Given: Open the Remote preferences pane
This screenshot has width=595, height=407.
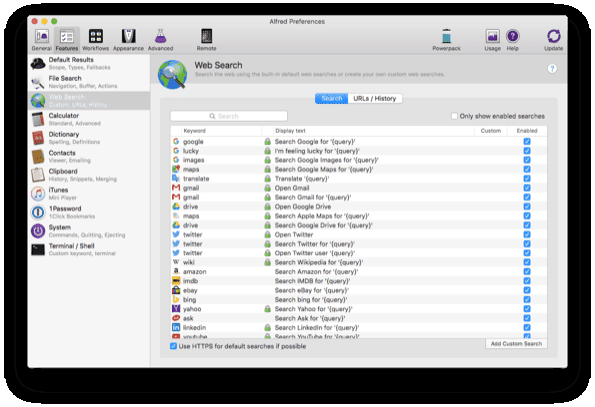Looking at the screenshot, I should coord(206,40).
